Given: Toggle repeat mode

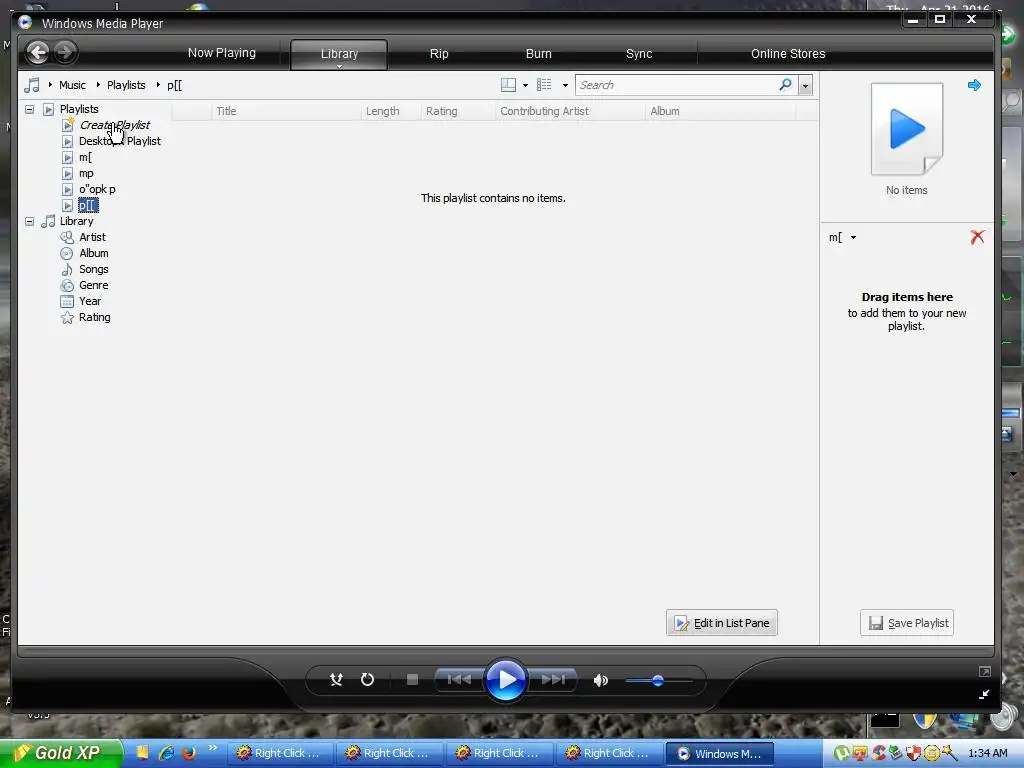Looking at the screenshot, I should (368, 680).
